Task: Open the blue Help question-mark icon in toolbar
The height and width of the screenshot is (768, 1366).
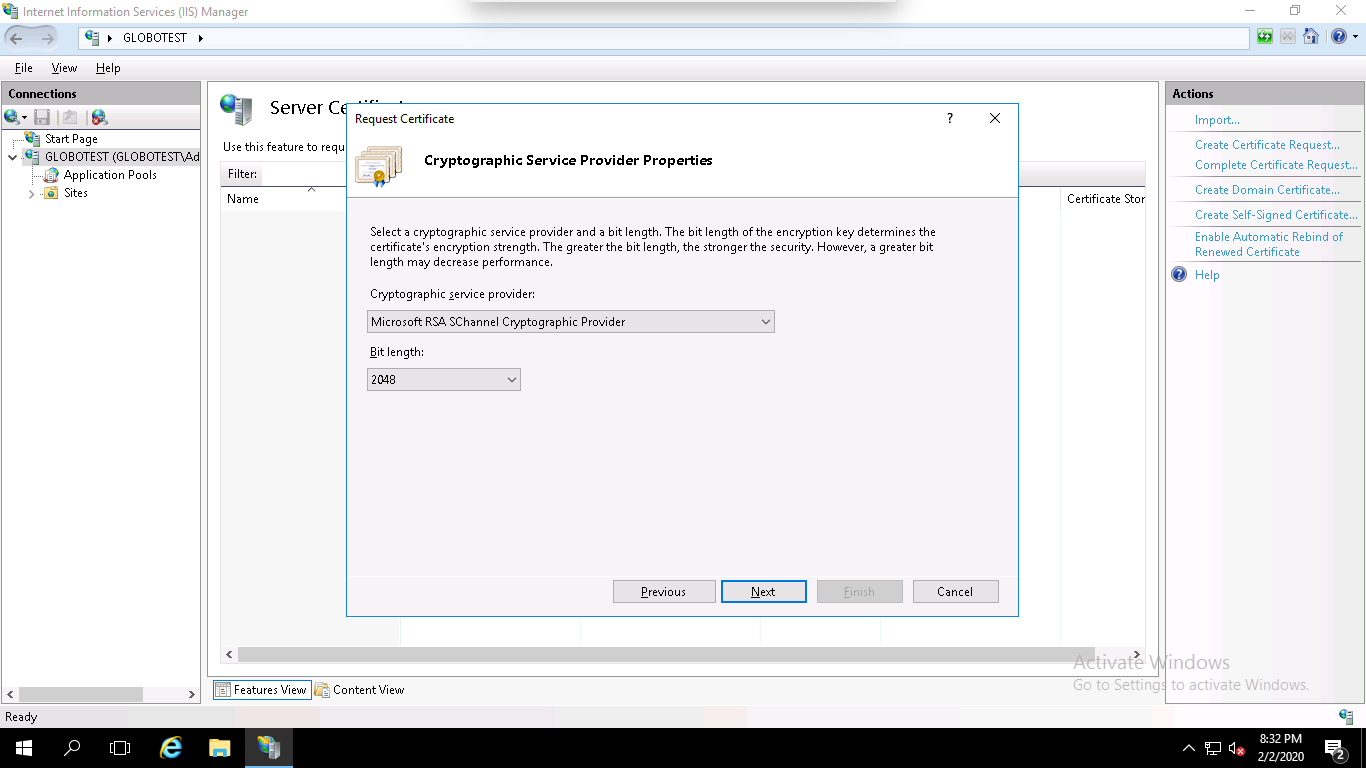Action: 1338,37
